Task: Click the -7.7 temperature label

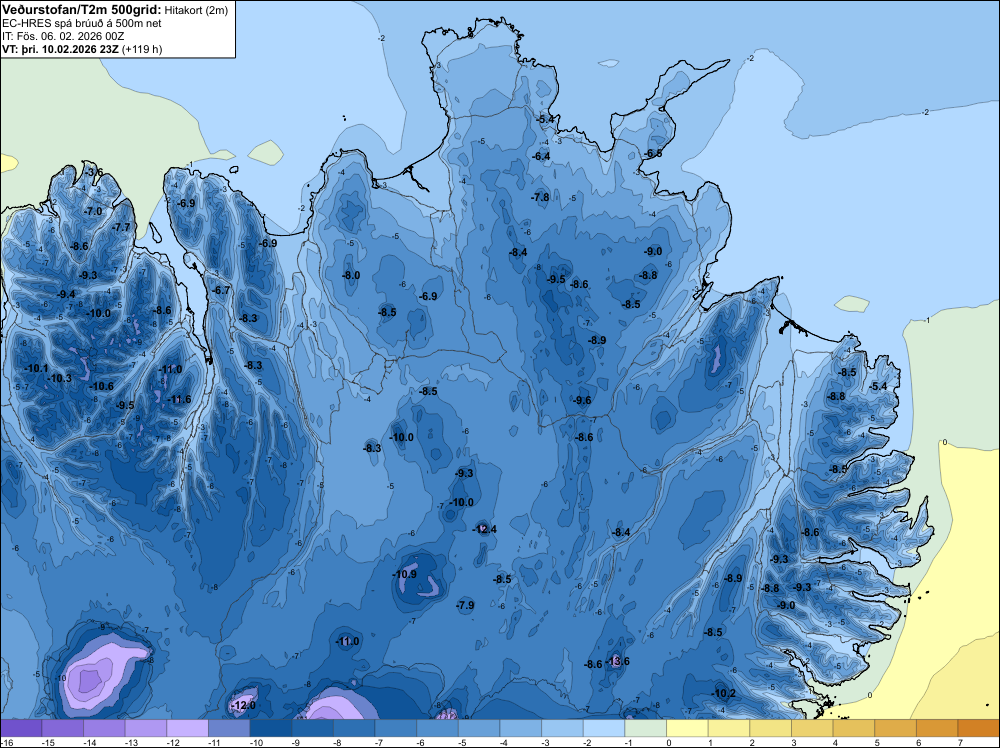Action: [x=121, y=227]
